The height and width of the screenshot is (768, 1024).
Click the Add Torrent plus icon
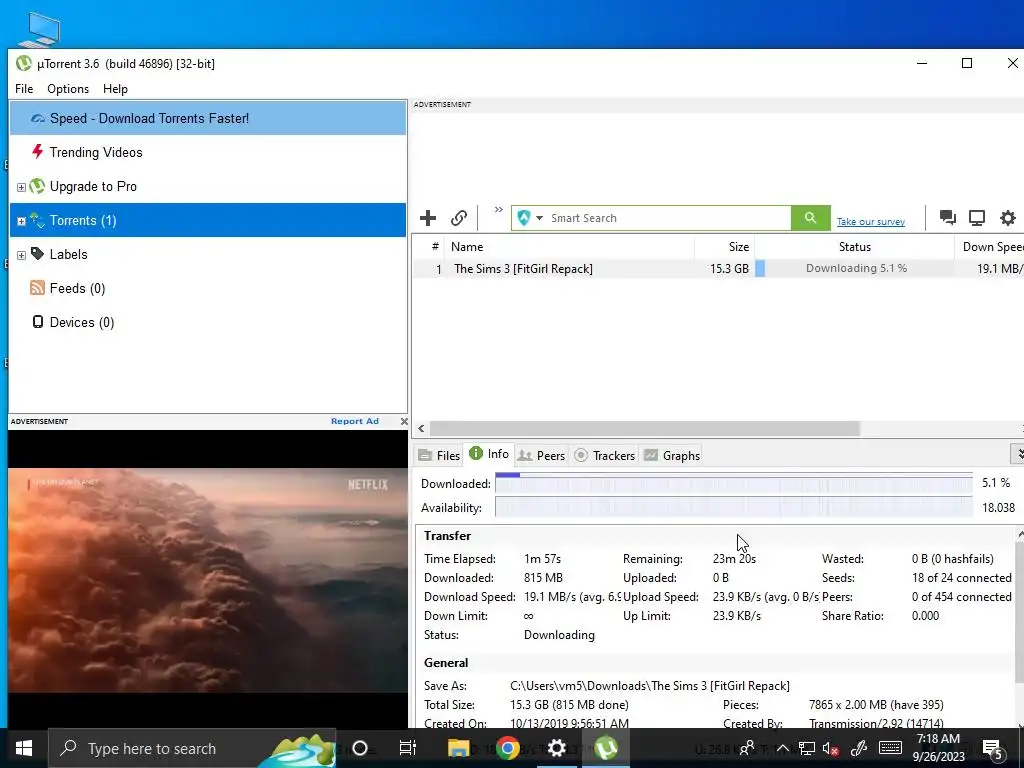coord(428,218)
